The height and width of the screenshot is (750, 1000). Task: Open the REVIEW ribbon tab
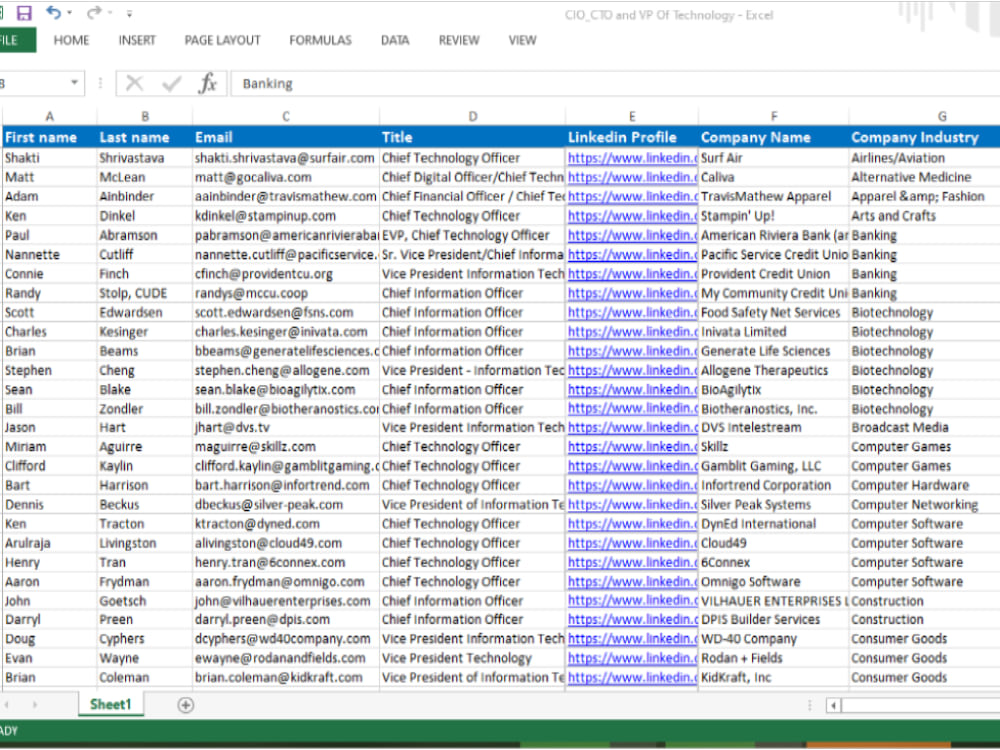tap(459, 40)
